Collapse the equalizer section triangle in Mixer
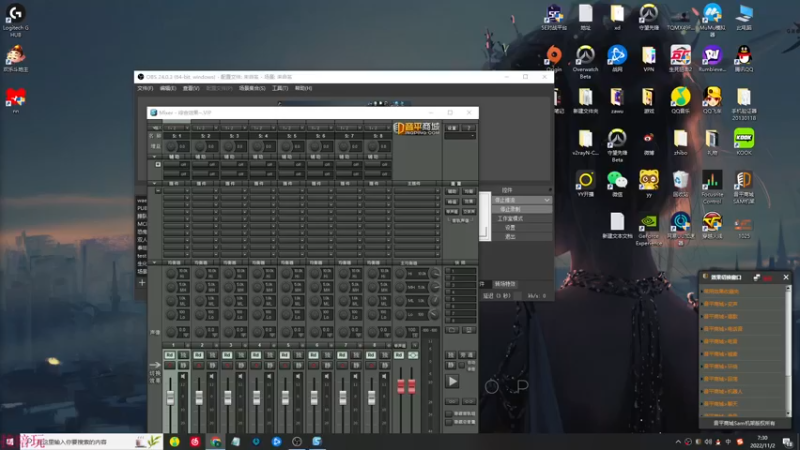This screenshot has width=800, height=450. 155,263
